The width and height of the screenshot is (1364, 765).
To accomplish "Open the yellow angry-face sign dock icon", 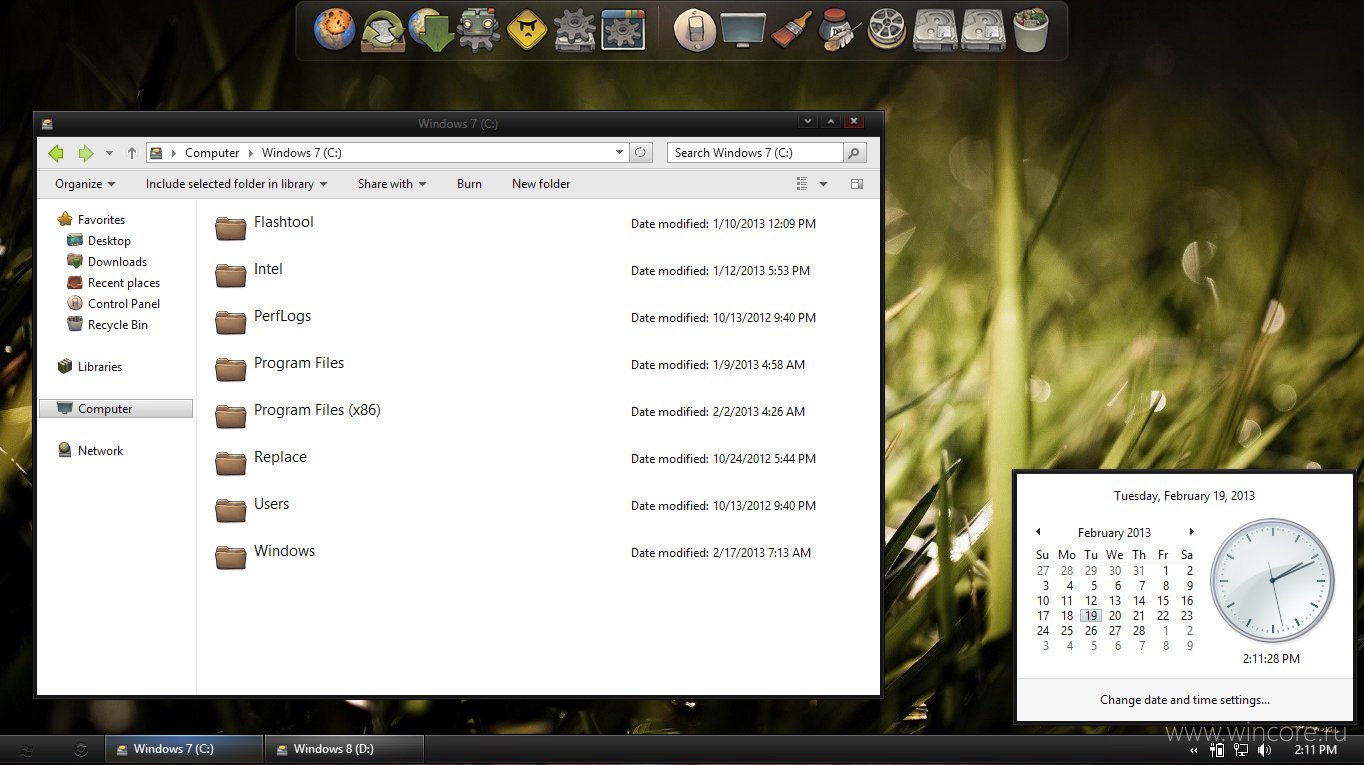I will point(527,29).
